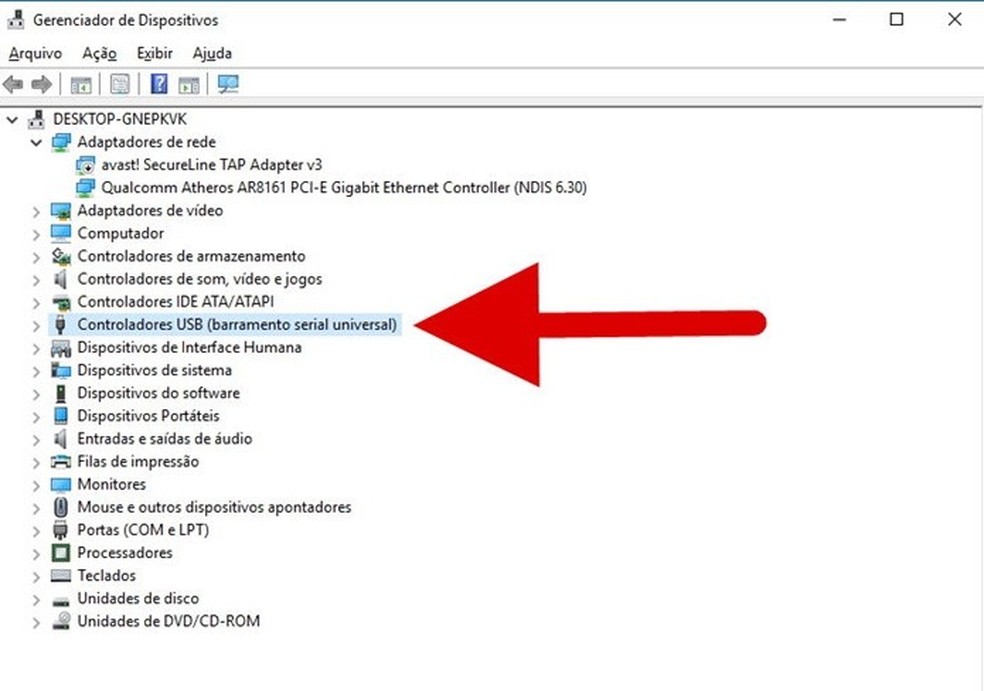Viewport: 984px width, 691px height.
Task: Expand the Teclados node
Action: (x=36, y=577)
